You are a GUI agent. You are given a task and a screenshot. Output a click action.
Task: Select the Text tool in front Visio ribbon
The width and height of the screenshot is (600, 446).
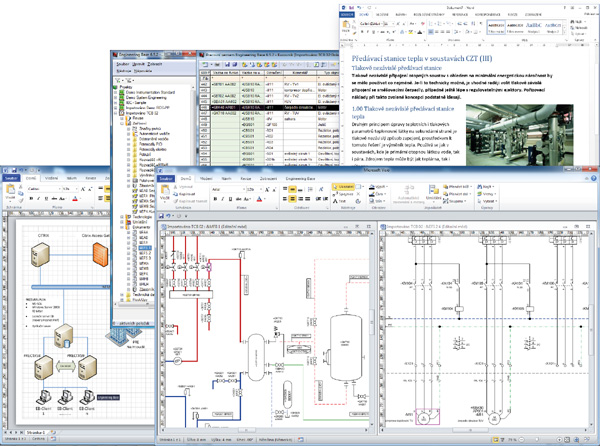tap(340, 201)
